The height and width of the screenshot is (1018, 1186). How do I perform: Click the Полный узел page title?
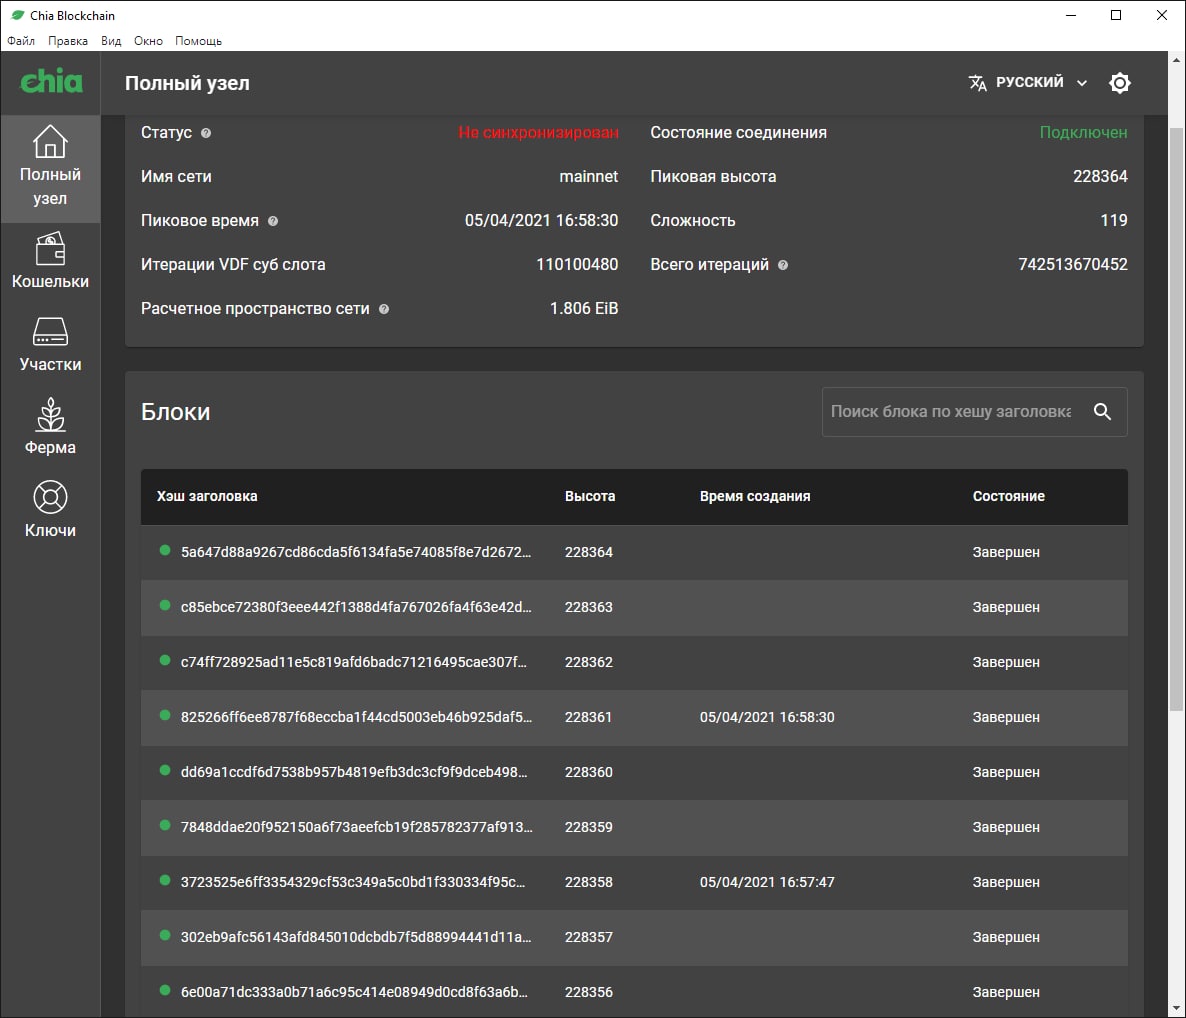tap(187, 83)
